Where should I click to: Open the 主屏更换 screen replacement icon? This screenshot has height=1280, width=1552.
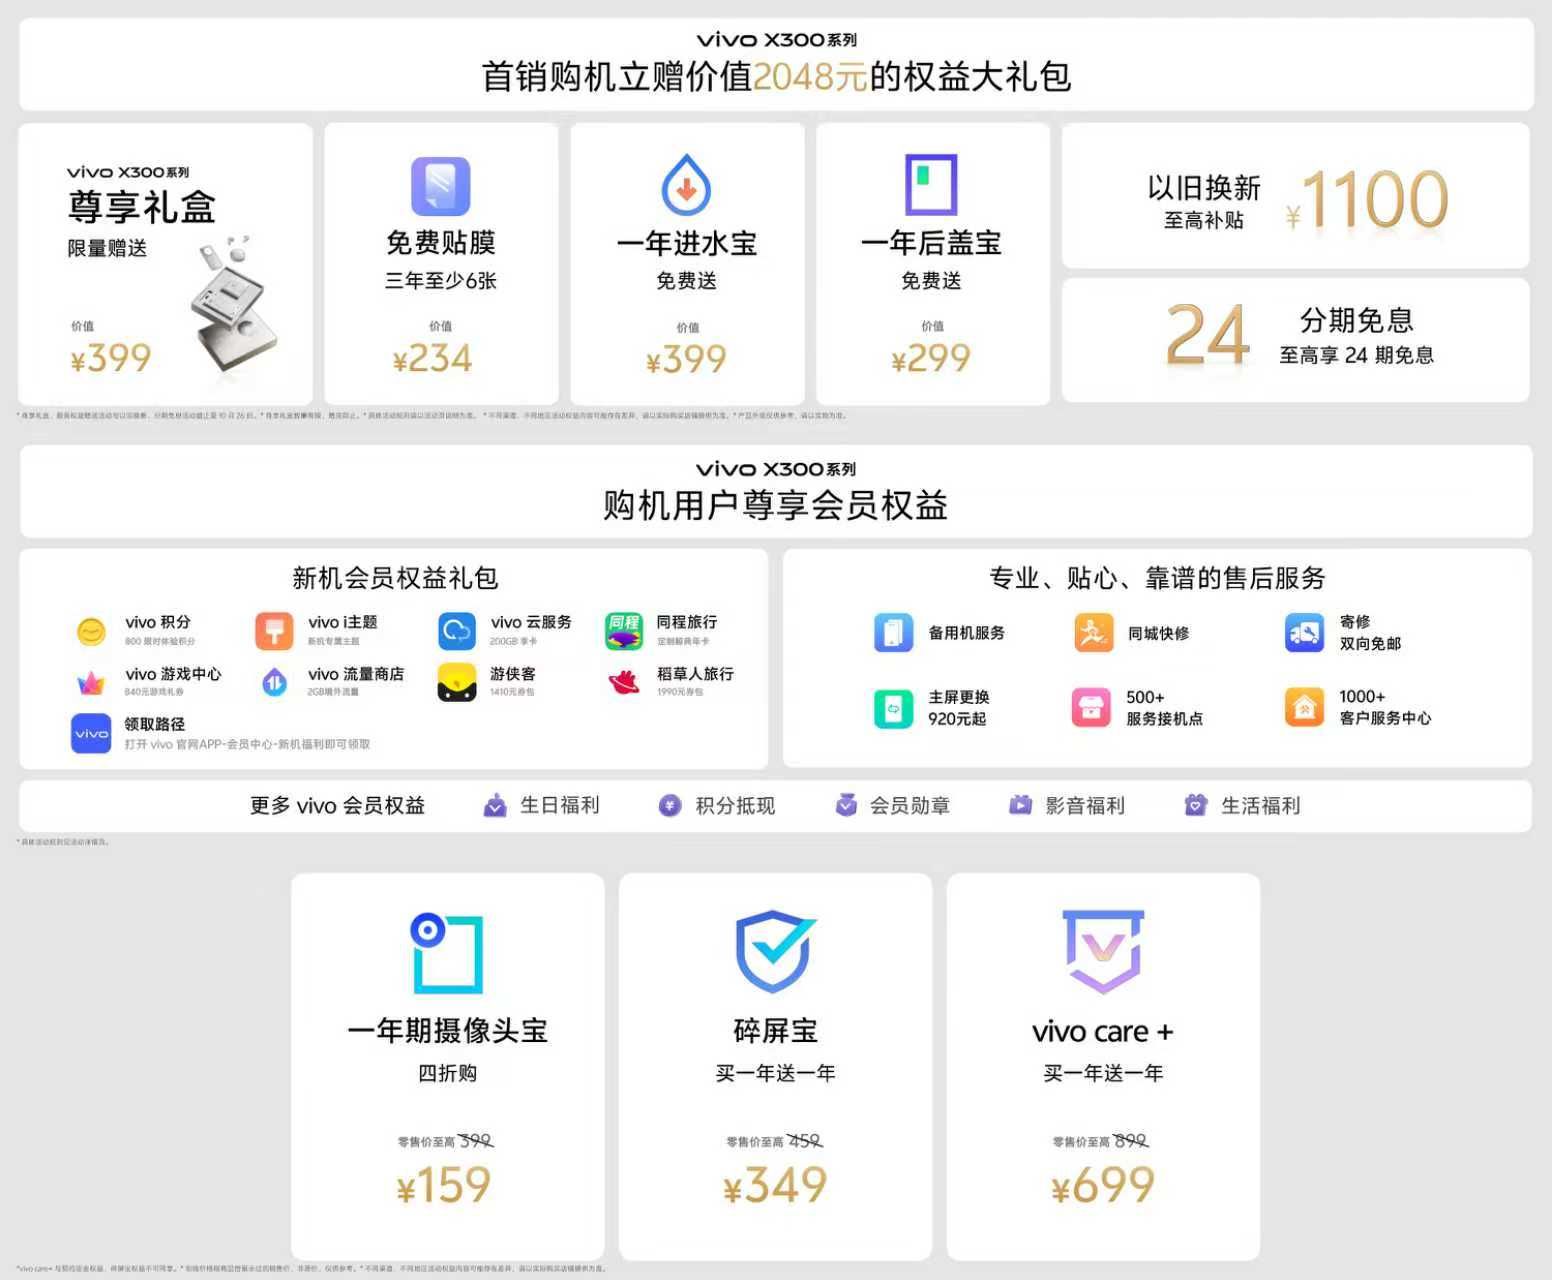tap(893, 708)
